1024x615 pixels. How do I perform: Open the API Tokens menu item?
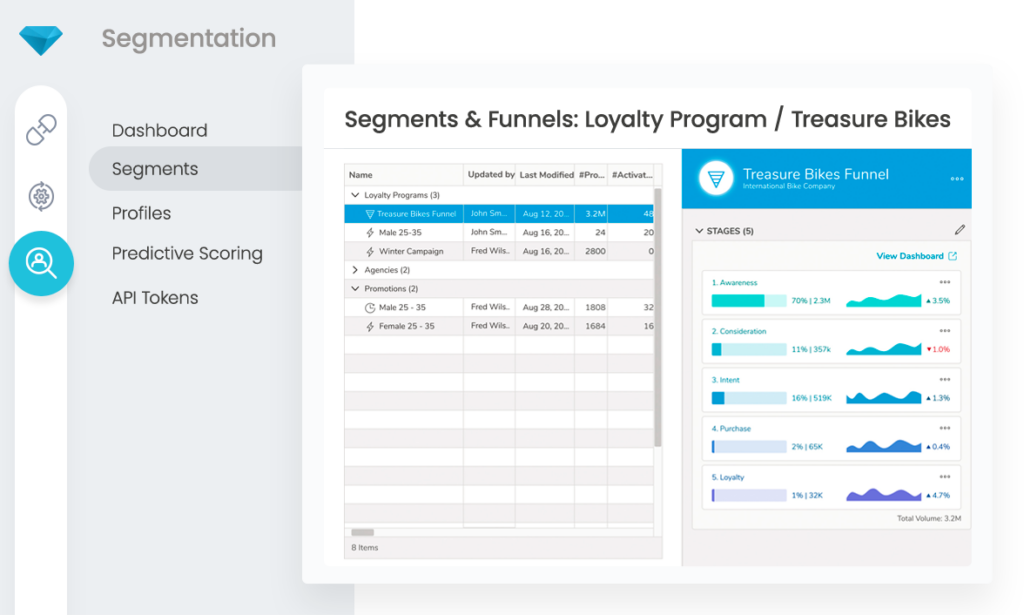pos(155,298)
